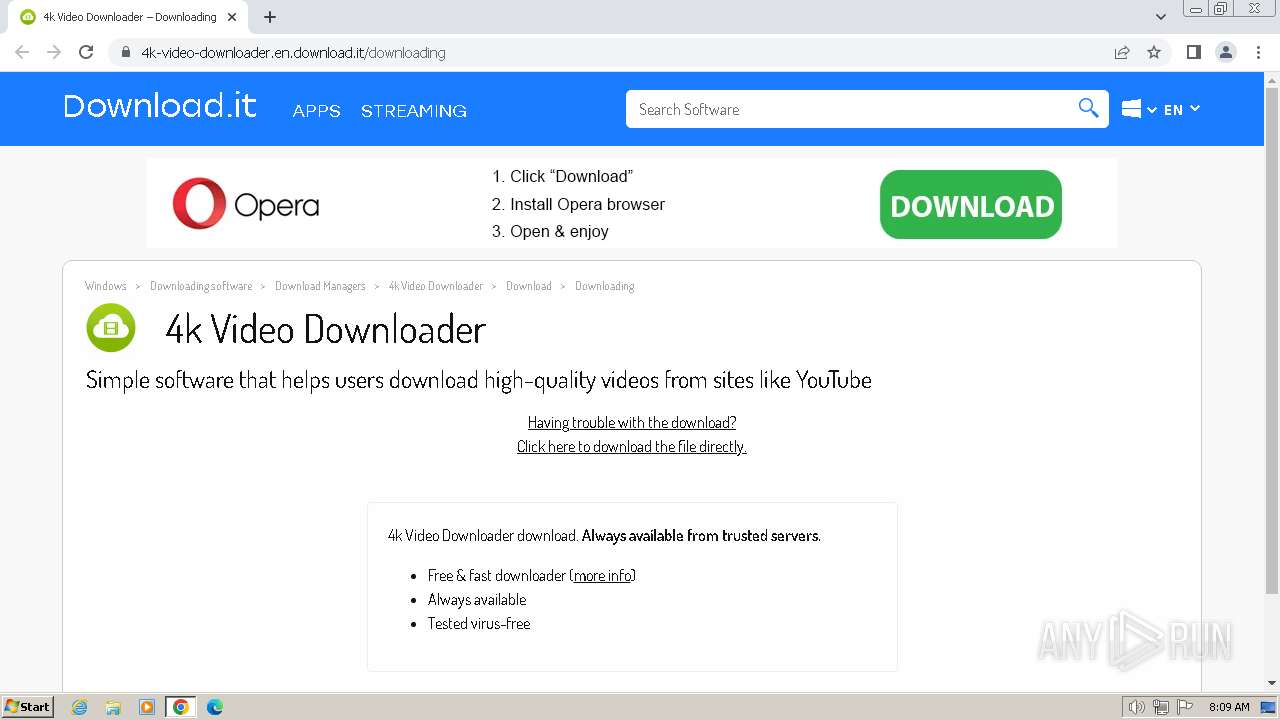The height and width of the screenshot is (720, 1280).
Task: Open the Windows platform selector
Action: click(1139, 109)
